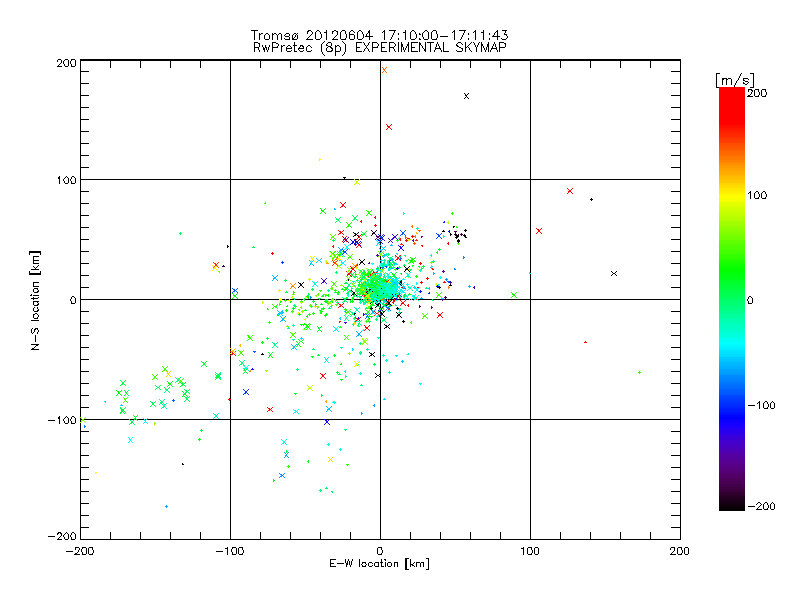This screenshot has height=600, width=800.
Task: Pick the black bottom of the colorbar
Action: (732, 503)
